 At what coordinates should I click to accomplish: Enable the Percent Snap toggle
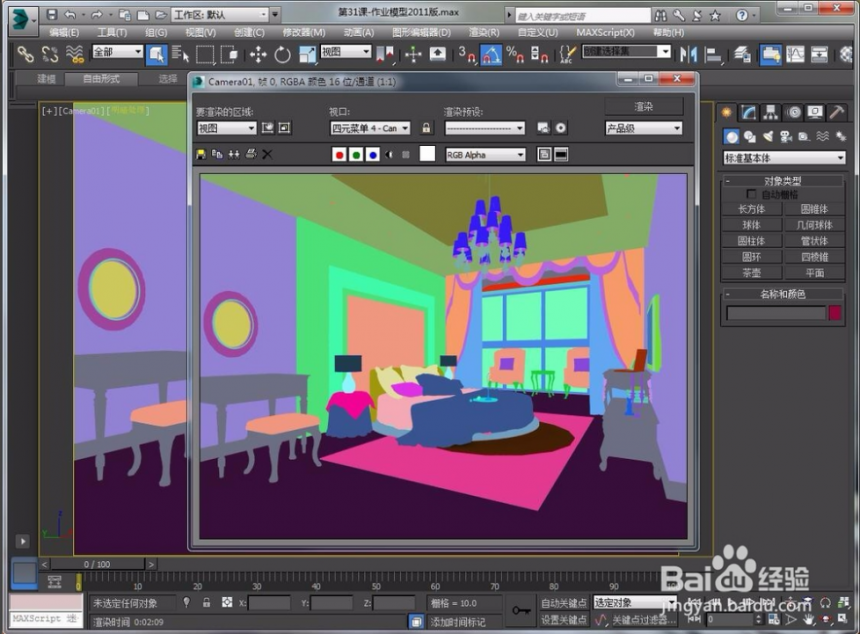coord(515,54)
